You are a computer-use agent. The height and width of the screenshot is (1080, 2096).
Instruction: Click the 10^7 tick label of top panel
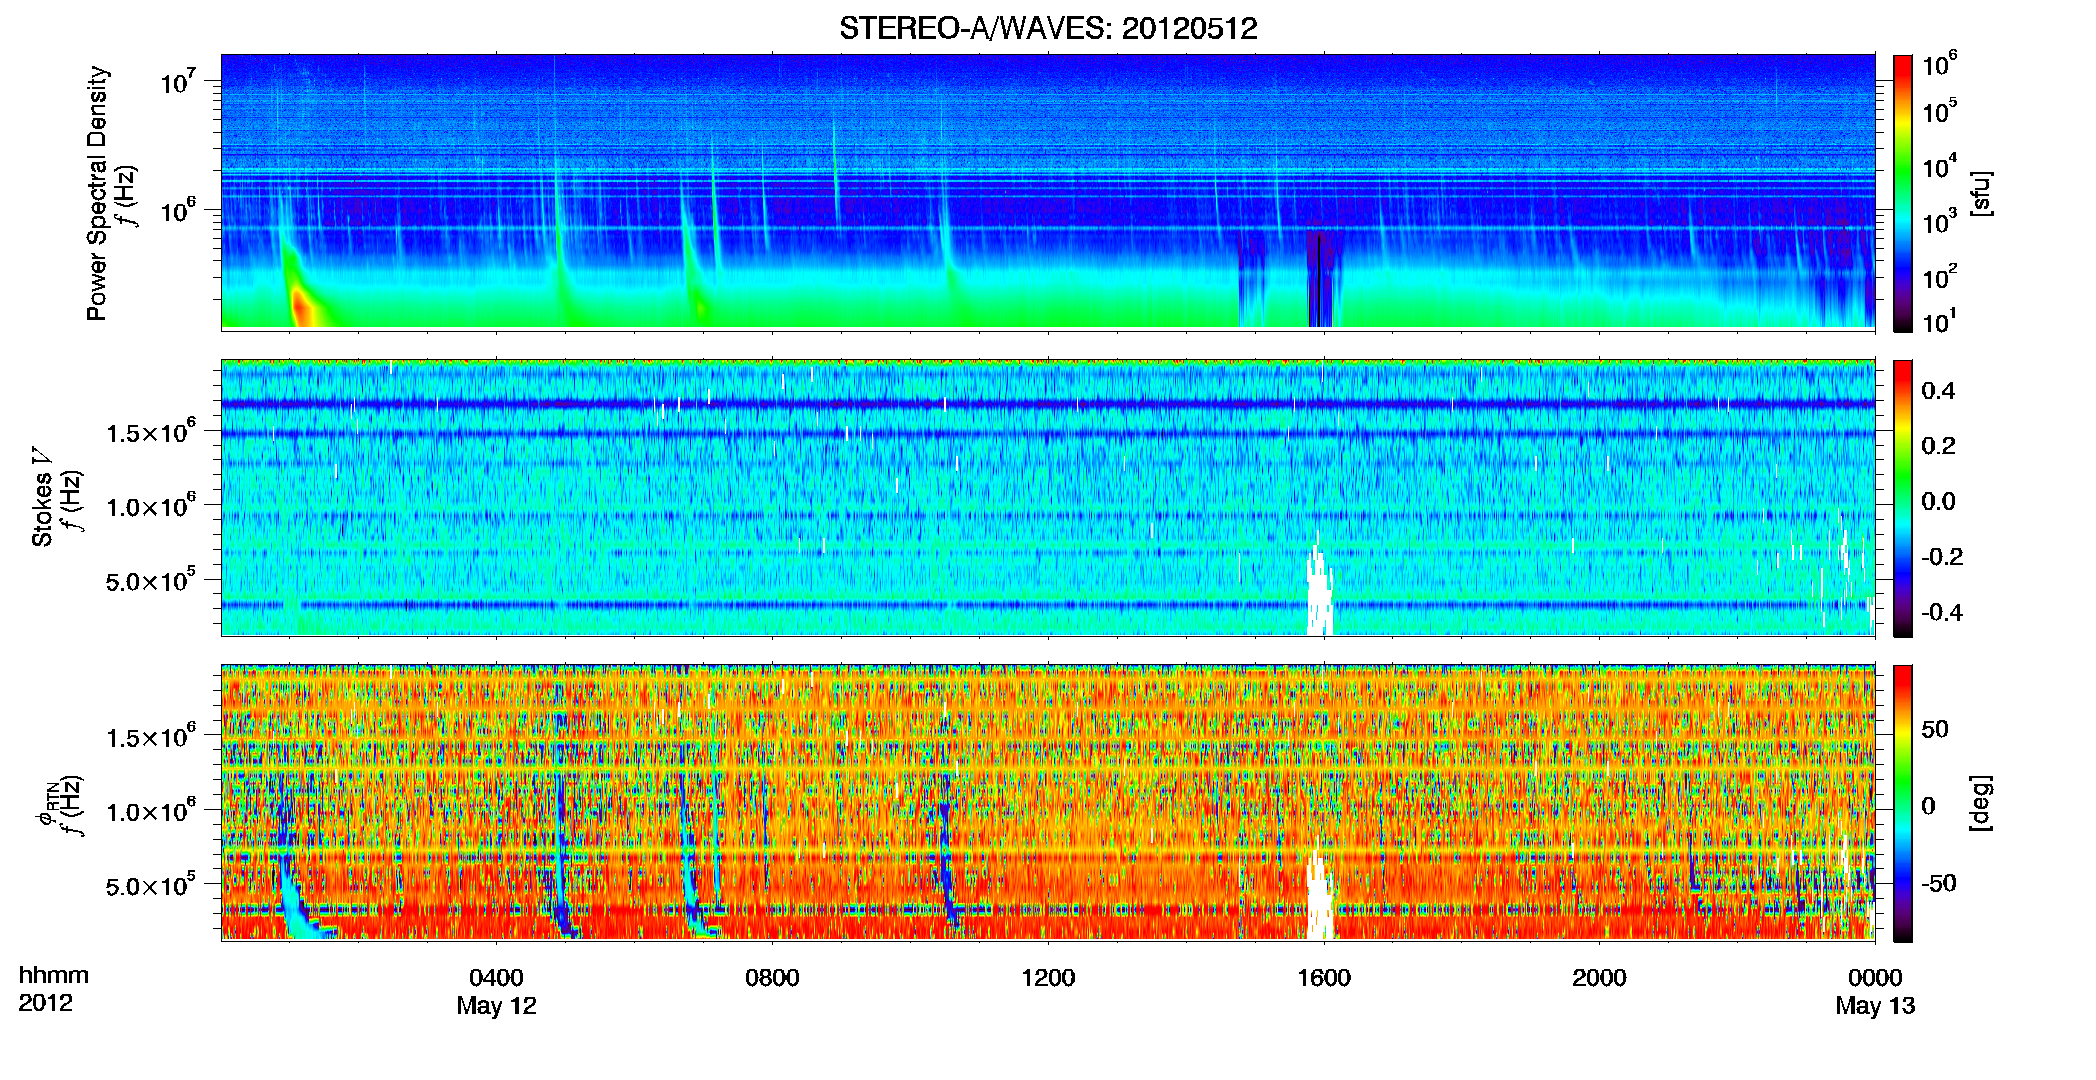(x=178, y=81)
